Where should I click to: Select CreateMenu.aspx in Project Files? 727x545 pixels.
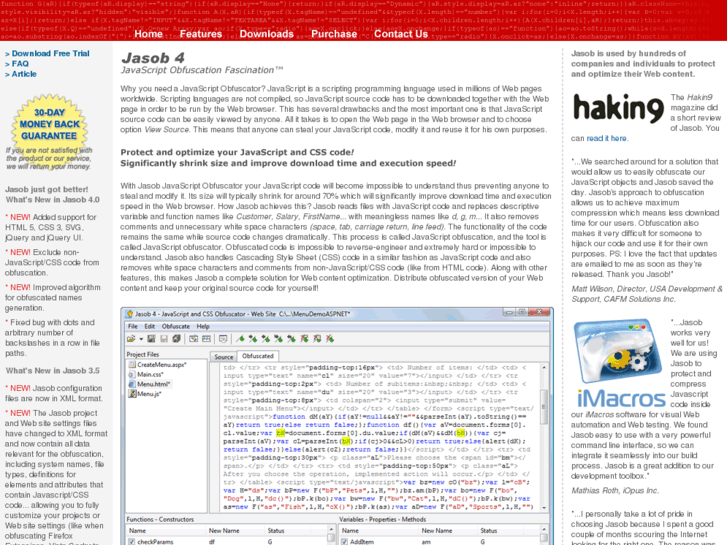pyautogui.click(x=157, y=365)
